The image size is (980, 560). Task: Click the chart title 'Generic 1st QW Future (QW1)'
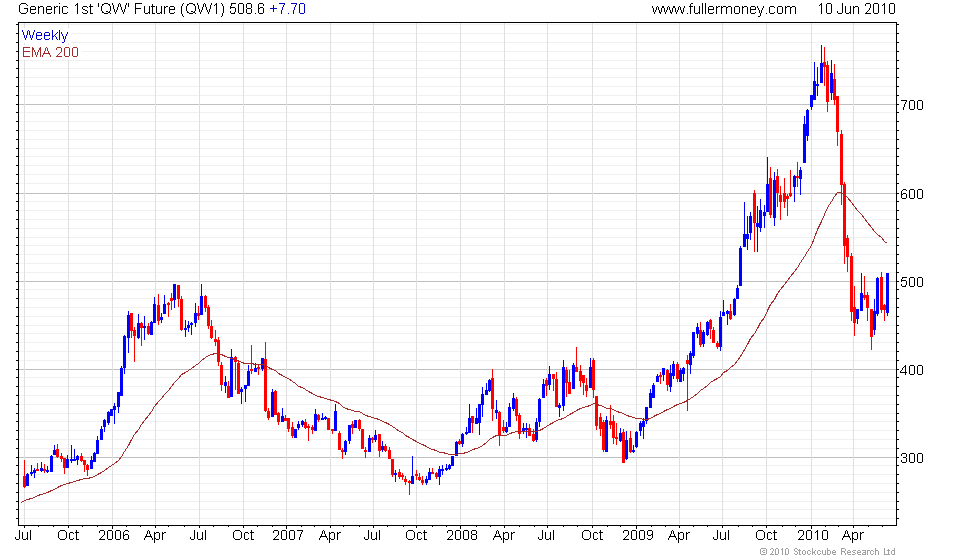click(121, 9)
